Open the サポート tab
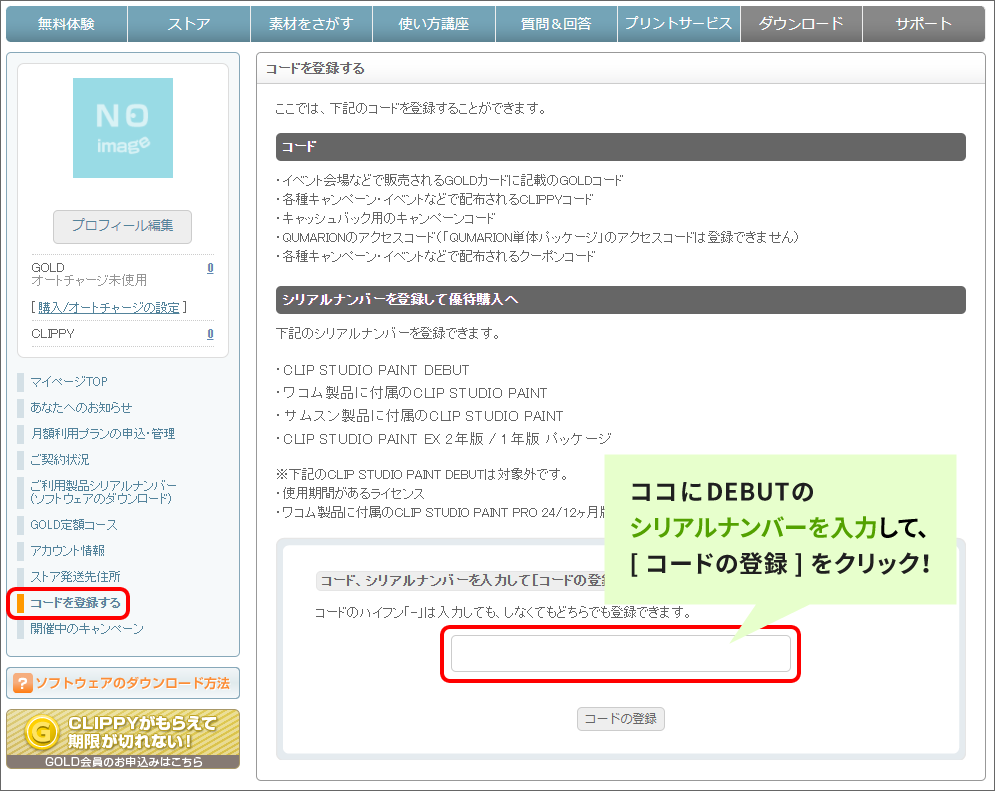Screen dimensions: 995x791 click(924, 24)
